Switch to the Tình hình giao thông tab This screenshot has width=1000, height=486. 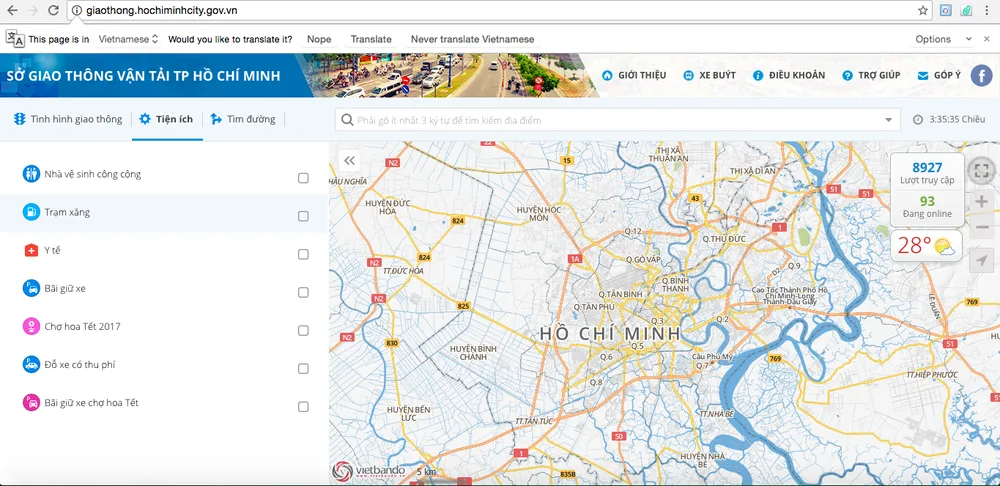[68, 119]
